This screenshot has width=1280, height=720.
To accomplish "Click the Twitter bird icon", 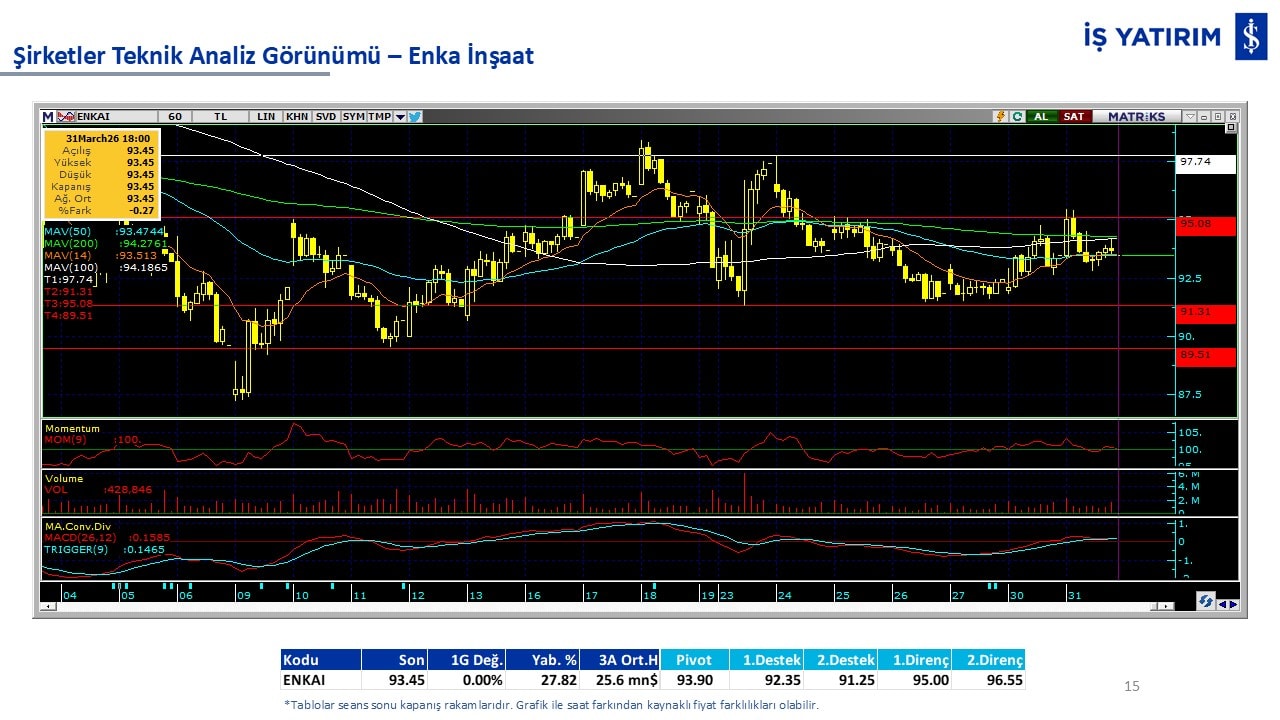I will point(415,116).
